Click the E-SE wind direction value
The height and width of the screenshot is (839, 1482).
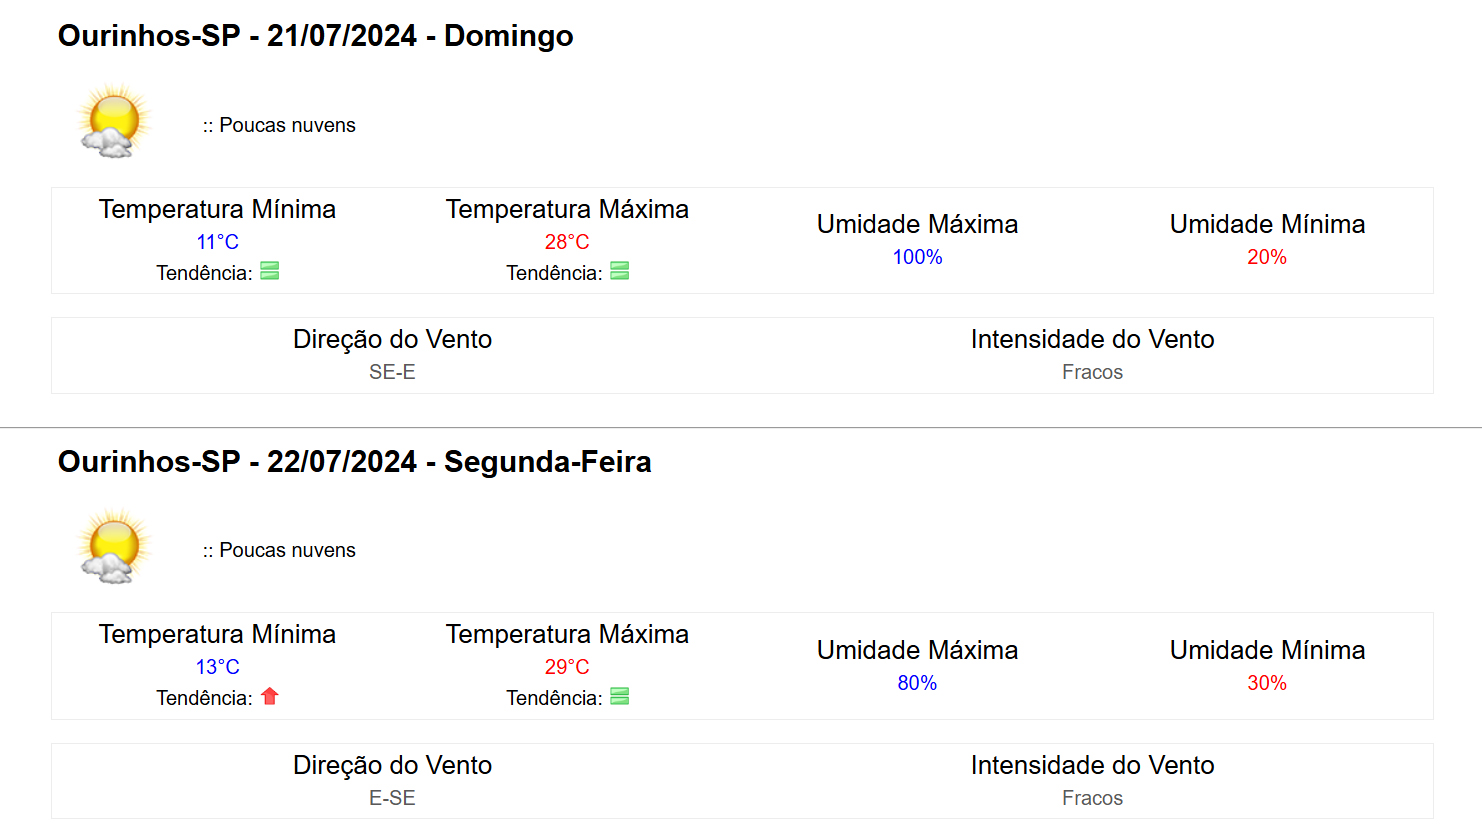(x=392, y=798)
